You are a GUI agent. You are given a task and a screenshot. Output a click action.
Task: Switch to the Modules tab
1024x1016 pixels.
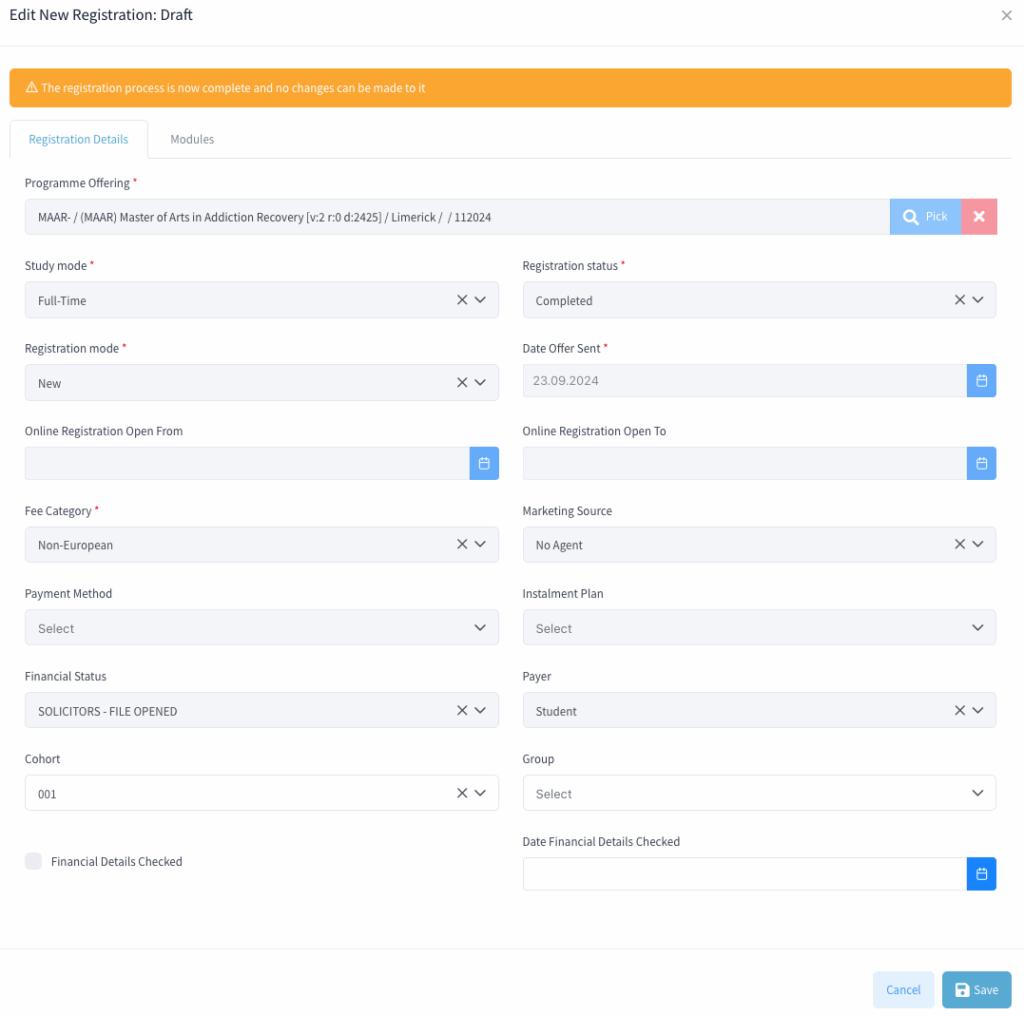coord(192,139)
